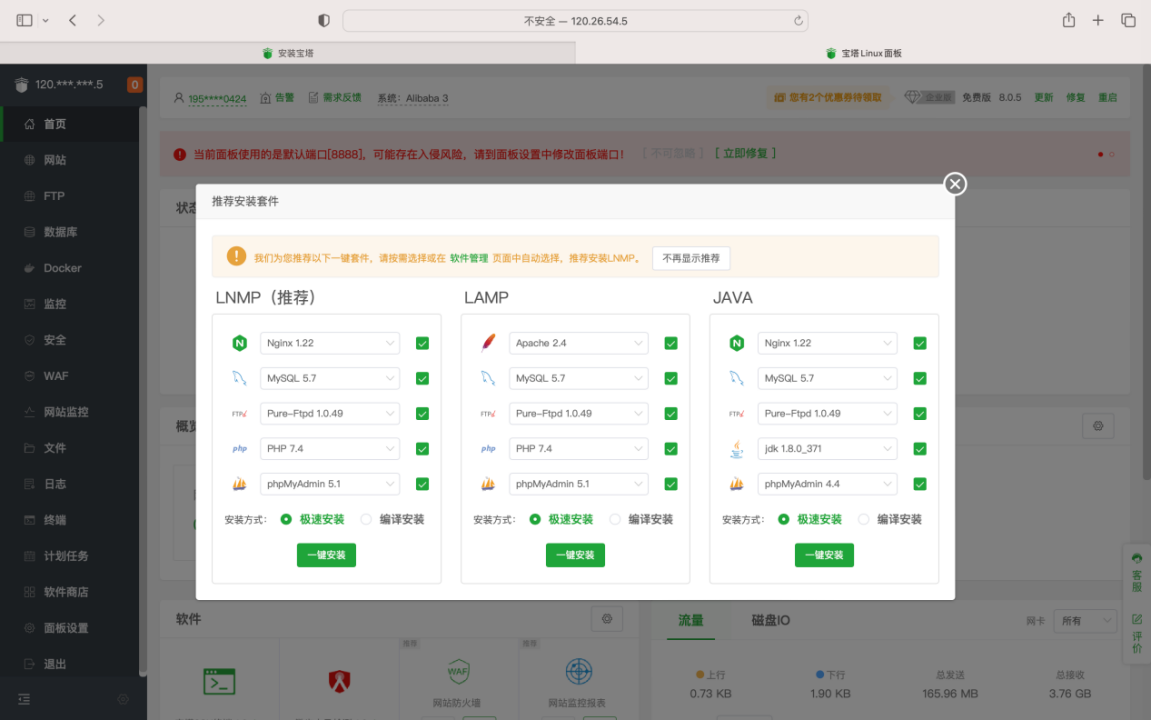Open the 网站监控报表 icon
1151x720 pixels.
coord(578,672)
